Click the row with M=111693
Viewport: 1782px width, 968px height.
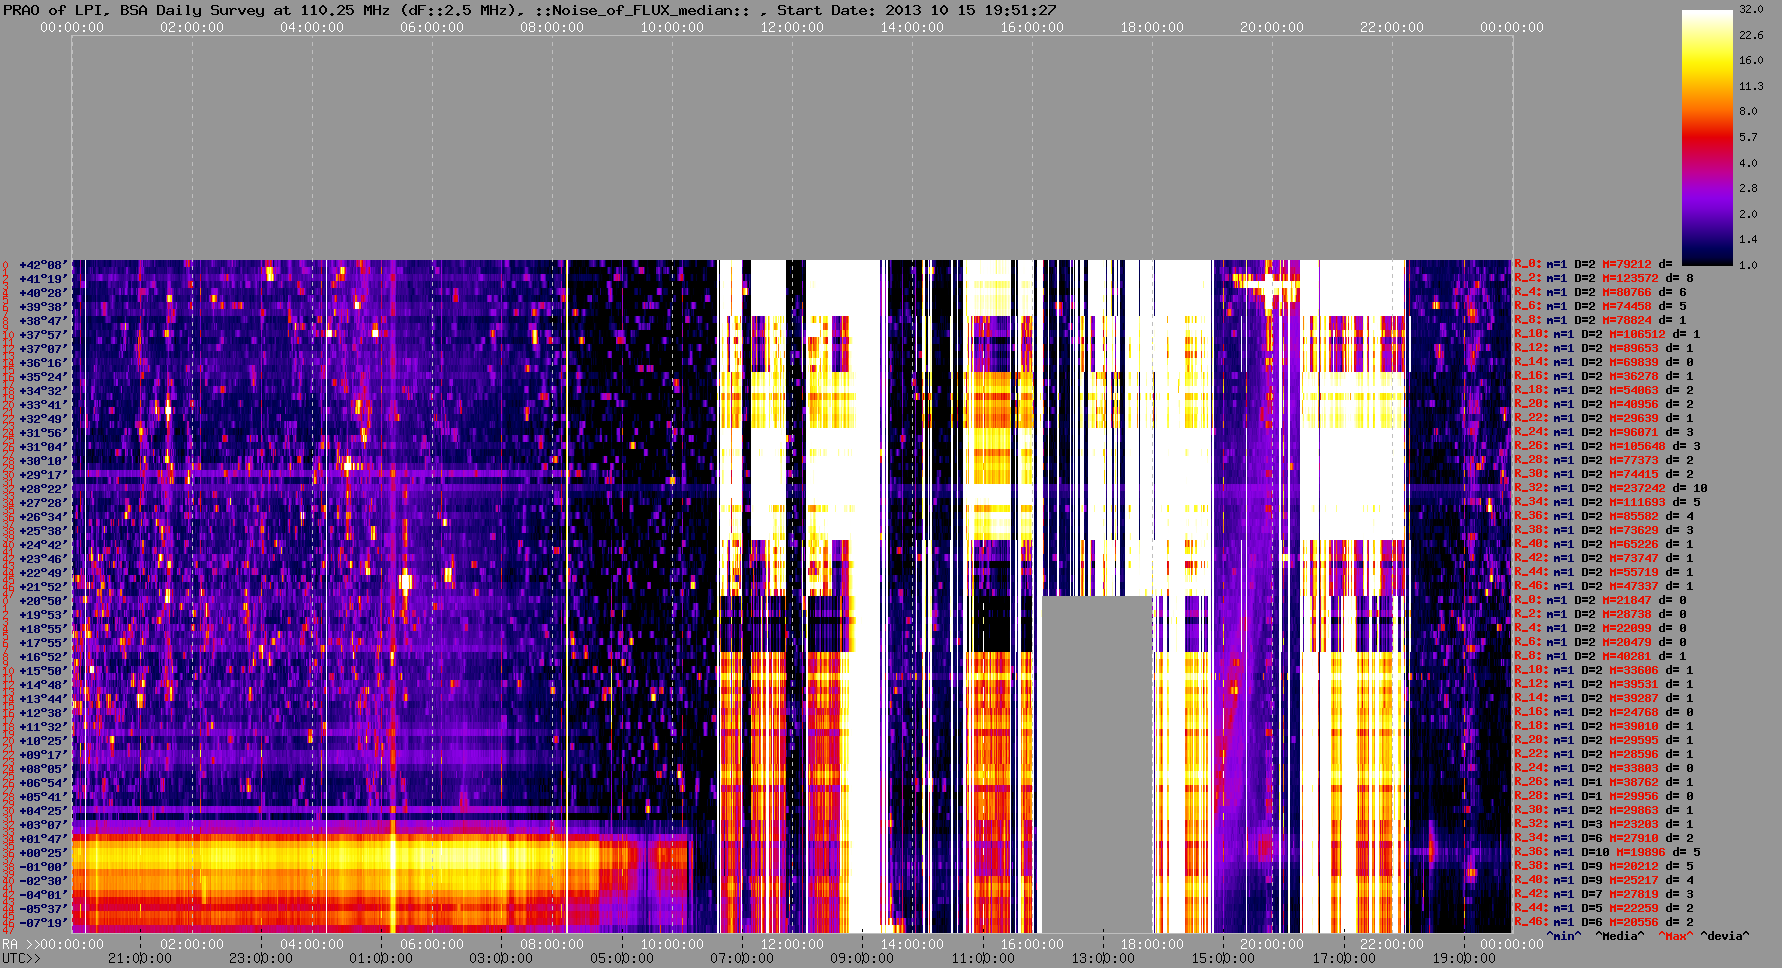[x=1607, y=503]
